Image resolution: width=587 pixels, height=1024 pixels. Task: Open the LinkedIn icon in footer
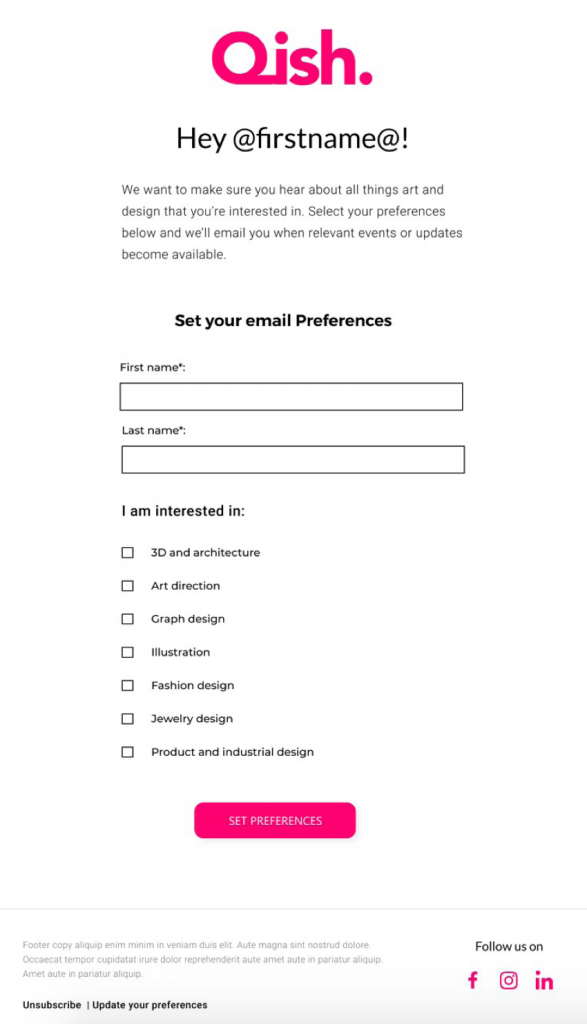click(x=544, y=980)
